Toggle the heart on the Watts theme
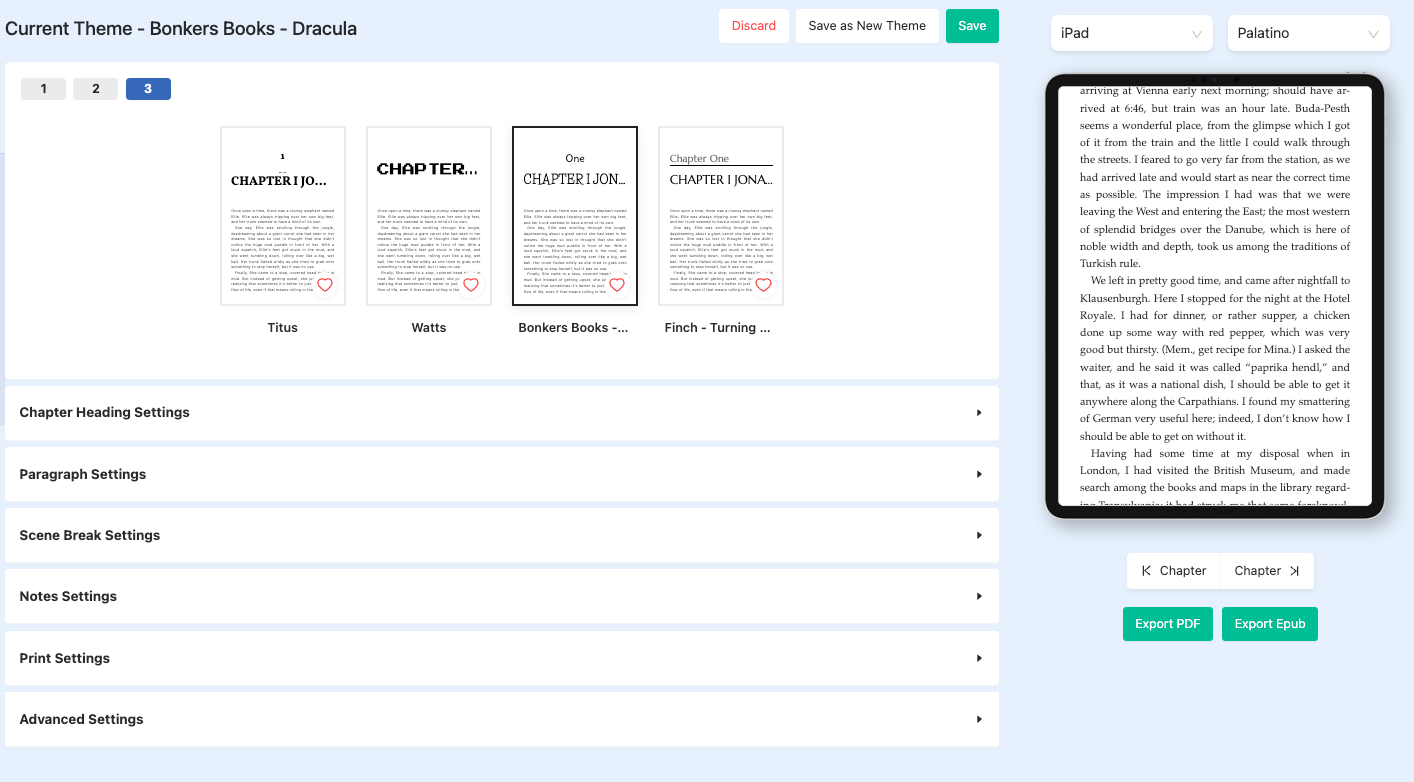This screenshot has width=1414, height=782. [471, 284]
